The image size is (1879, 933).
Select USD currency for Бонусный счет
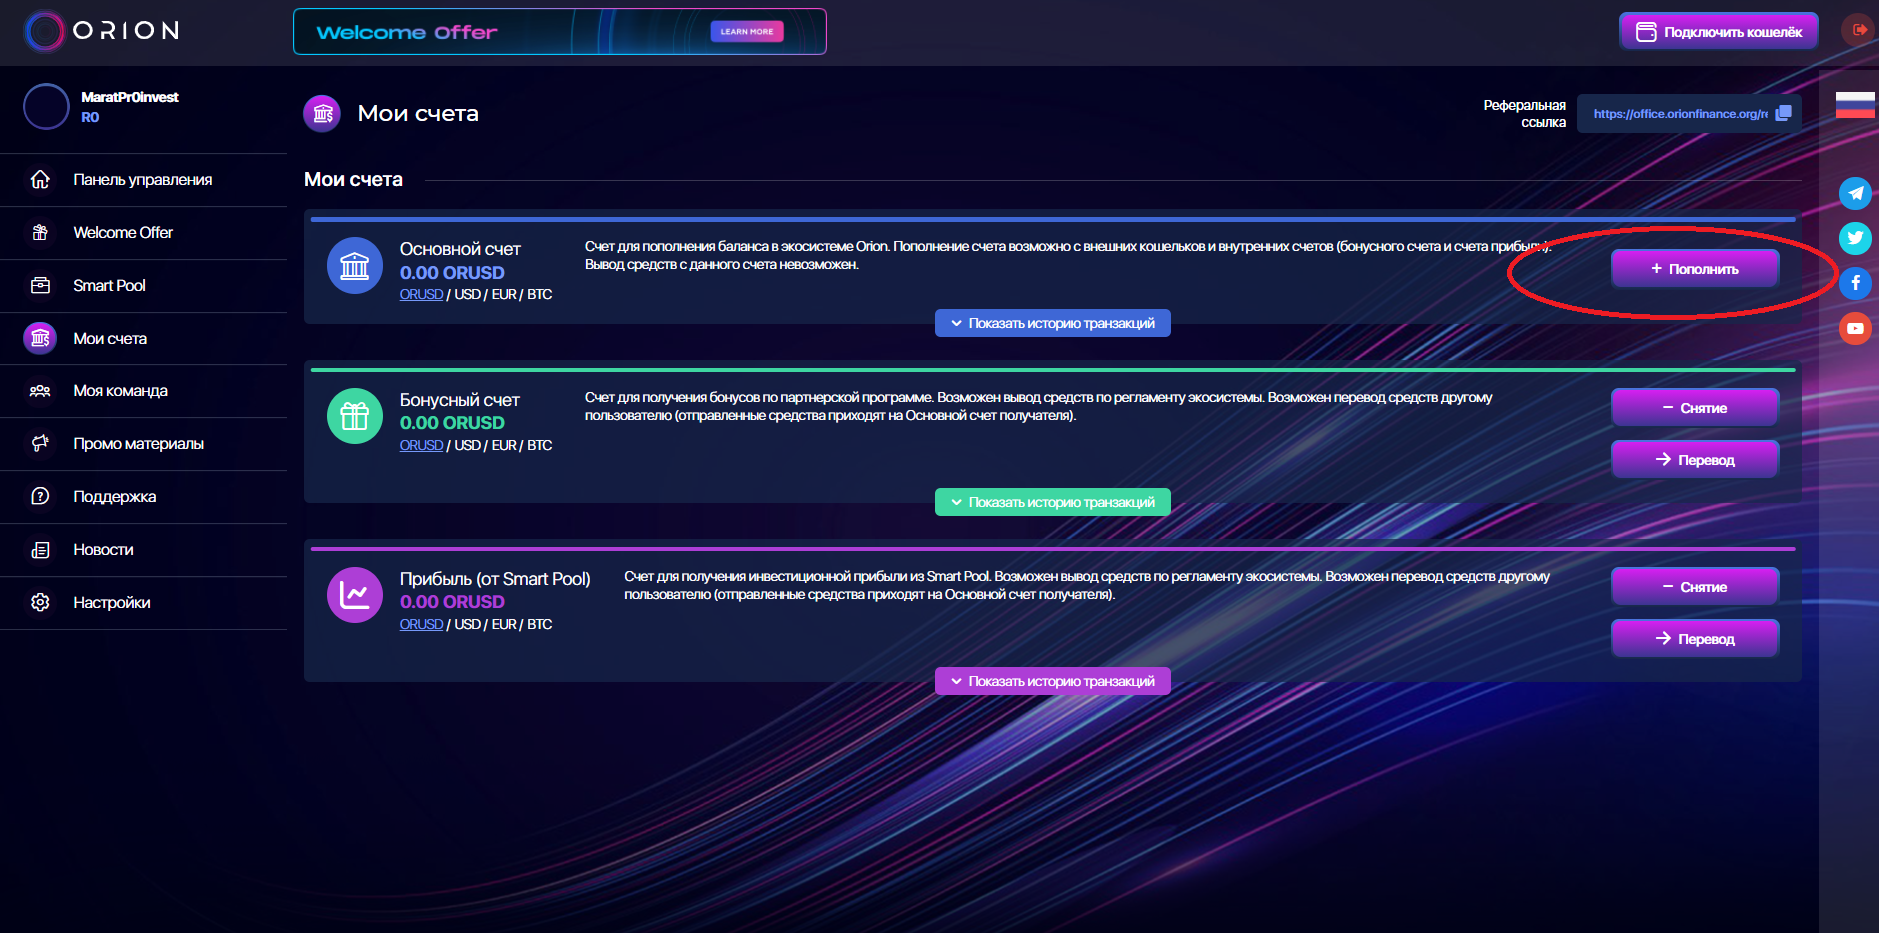point(468,446)
